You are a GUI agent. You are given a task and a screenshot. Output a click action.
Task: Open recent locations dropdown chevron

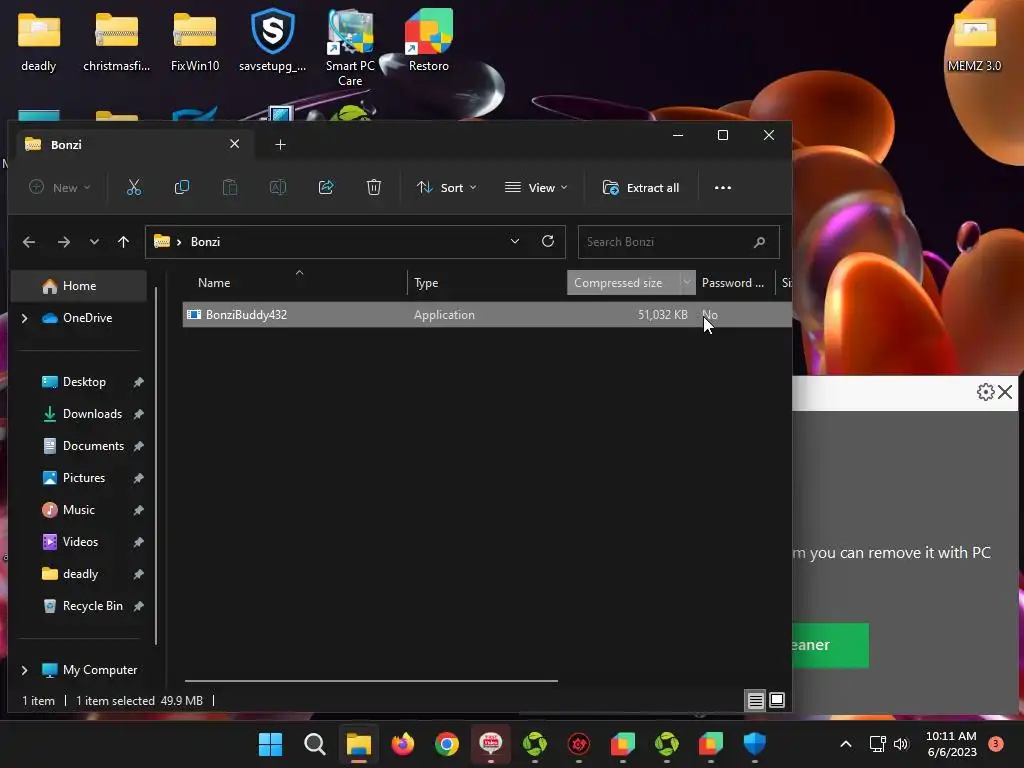pyautogui.click(x=94, y=242)
